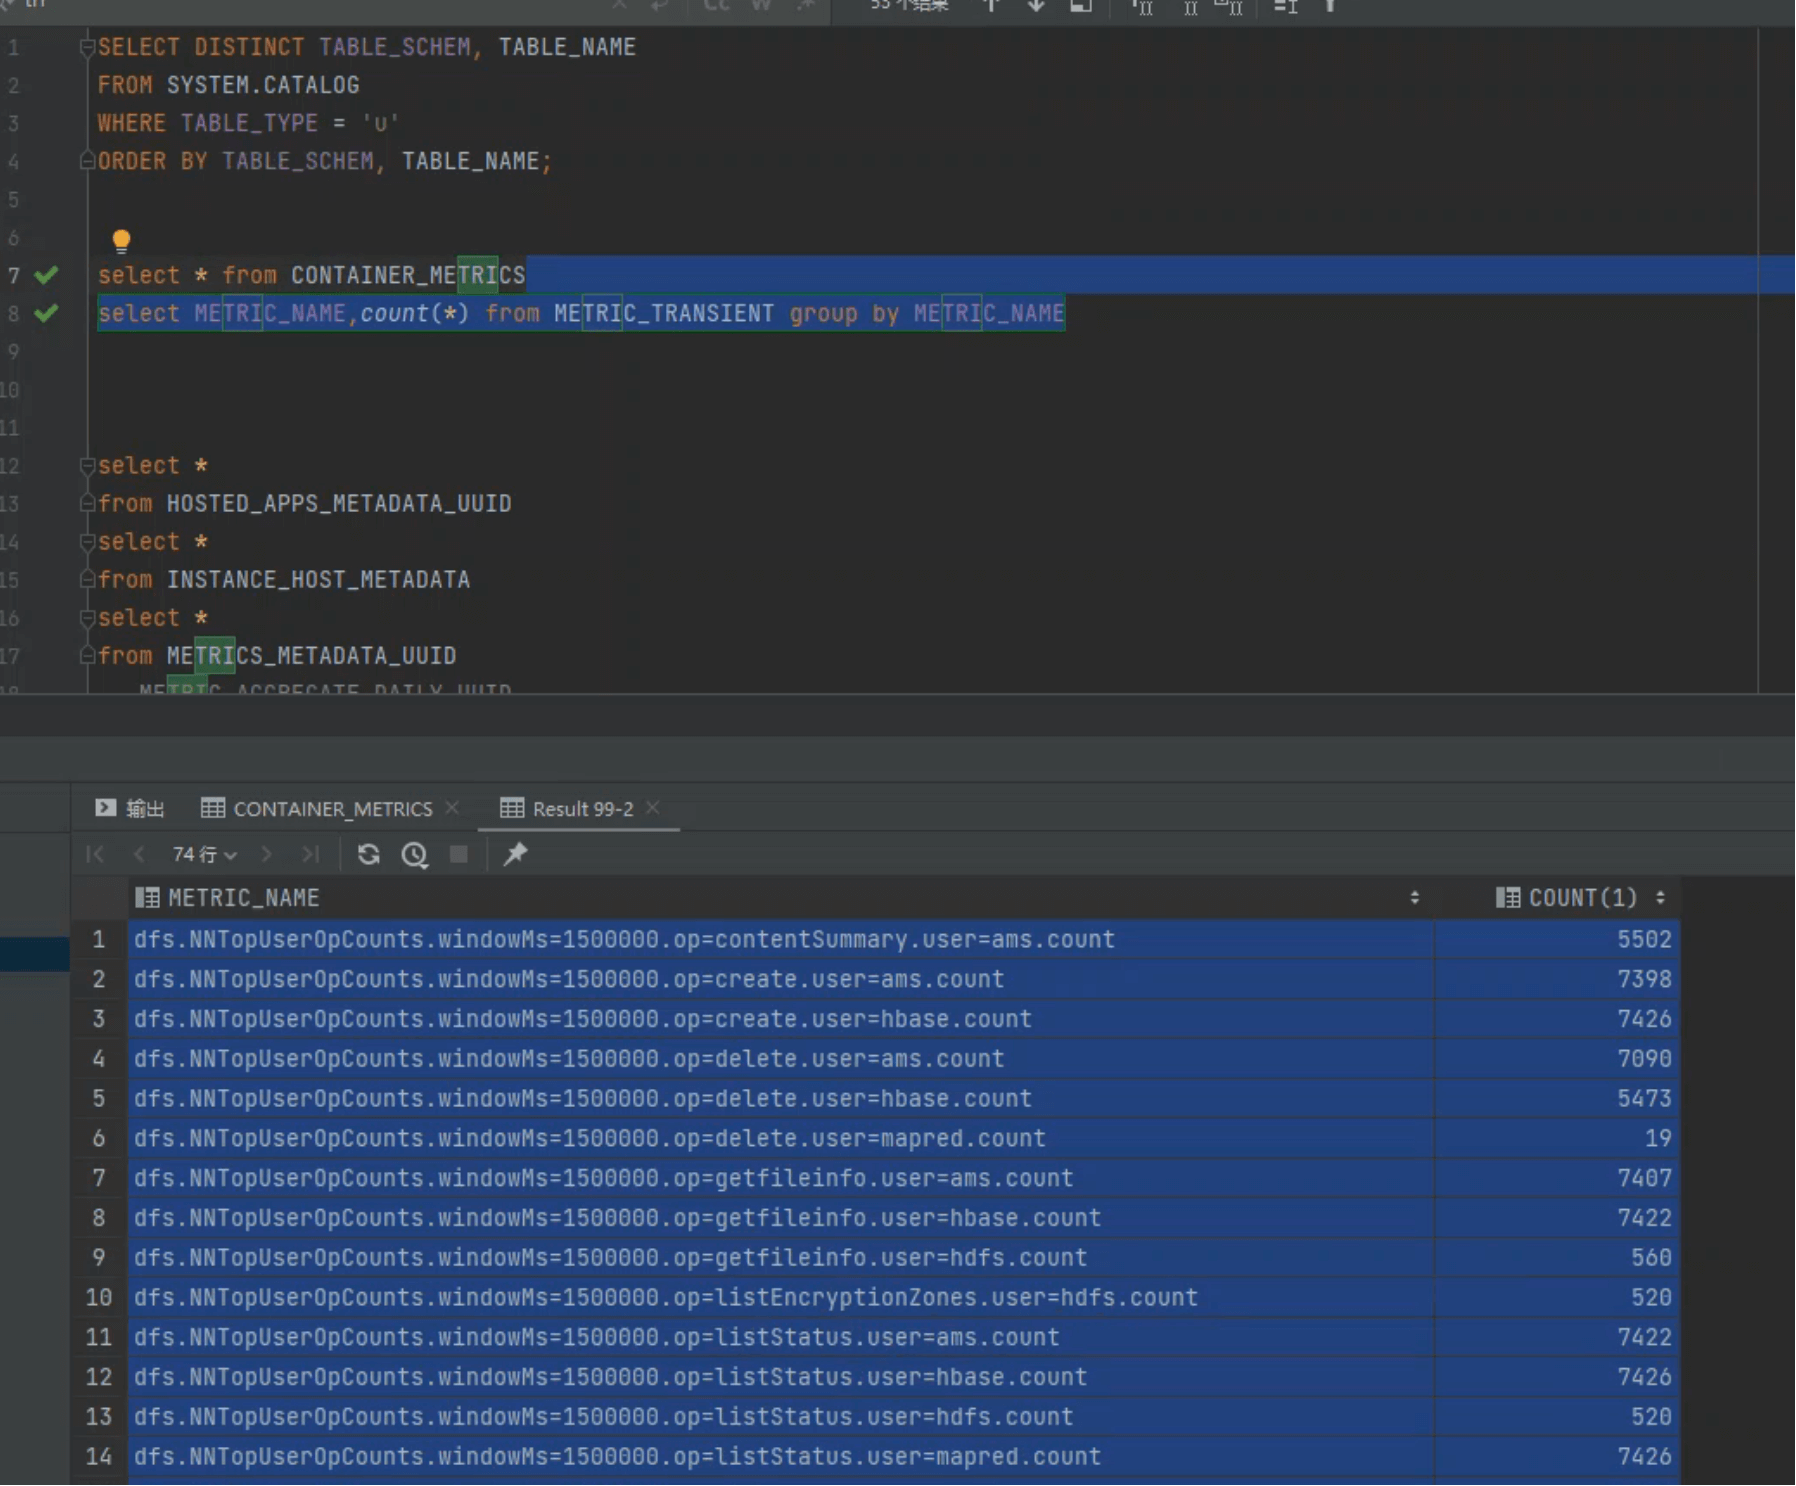
Task: Click cell op=getfileinfo.user=ams.count
Action: pos(780,1178)
